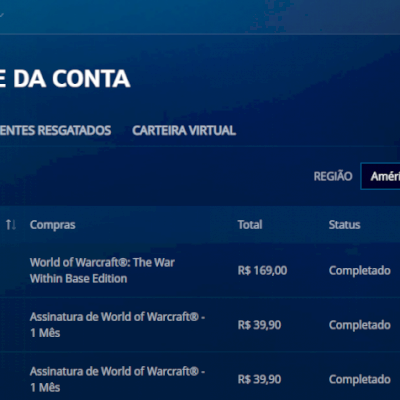This screenshot has height=400, width=400.
Task: Click Completado status in the bottom row
Action: coord(360,379)
